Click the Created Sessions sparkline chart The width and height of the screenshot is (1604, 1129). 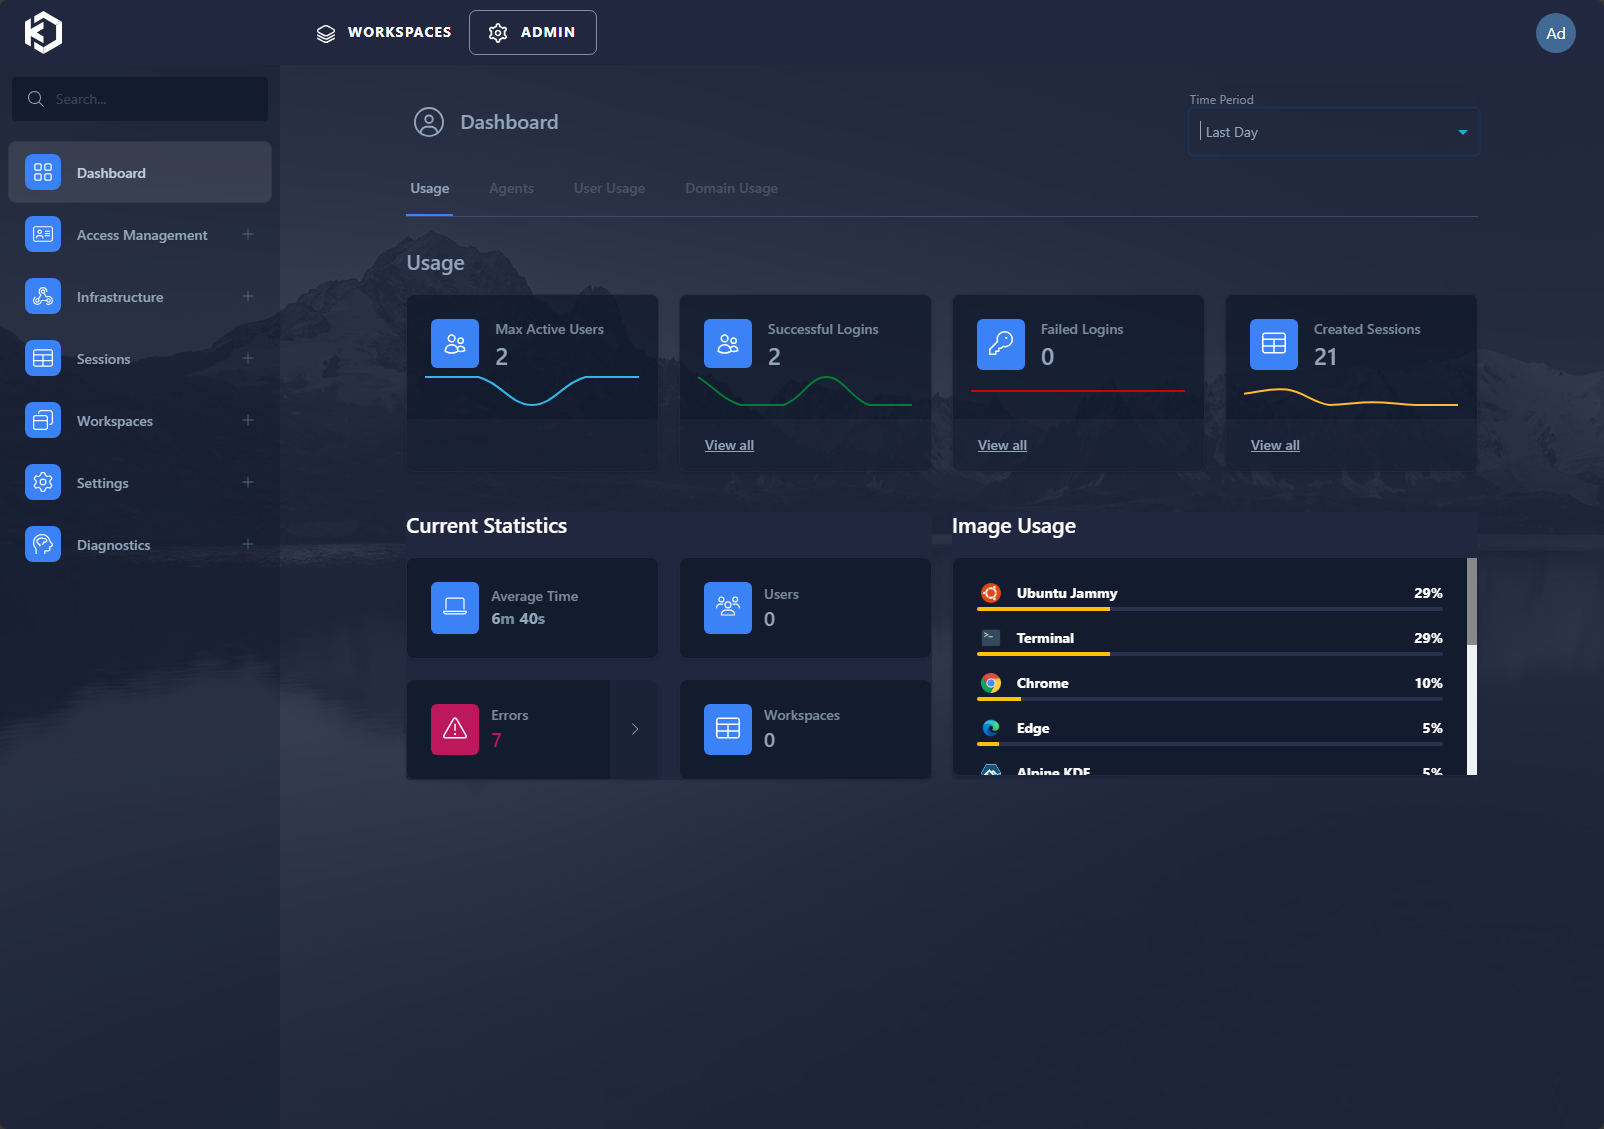pyautogui.click(x=1351, y=397)
